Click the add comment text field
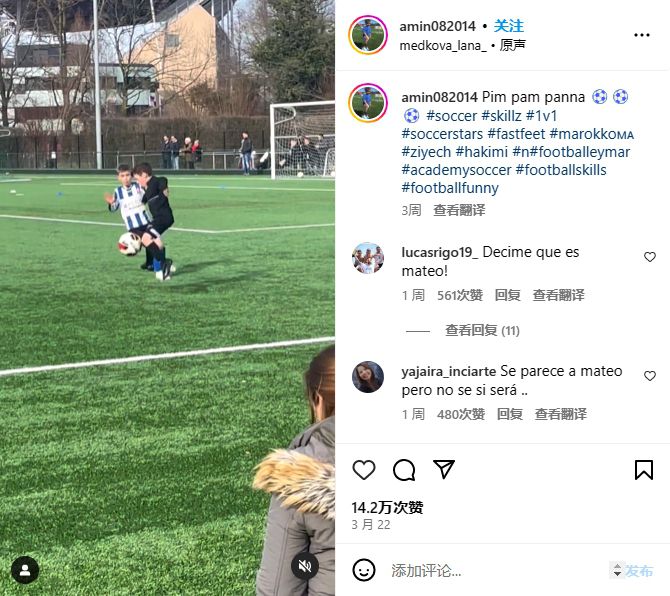670x596 pixels. [x=496, y=570]
